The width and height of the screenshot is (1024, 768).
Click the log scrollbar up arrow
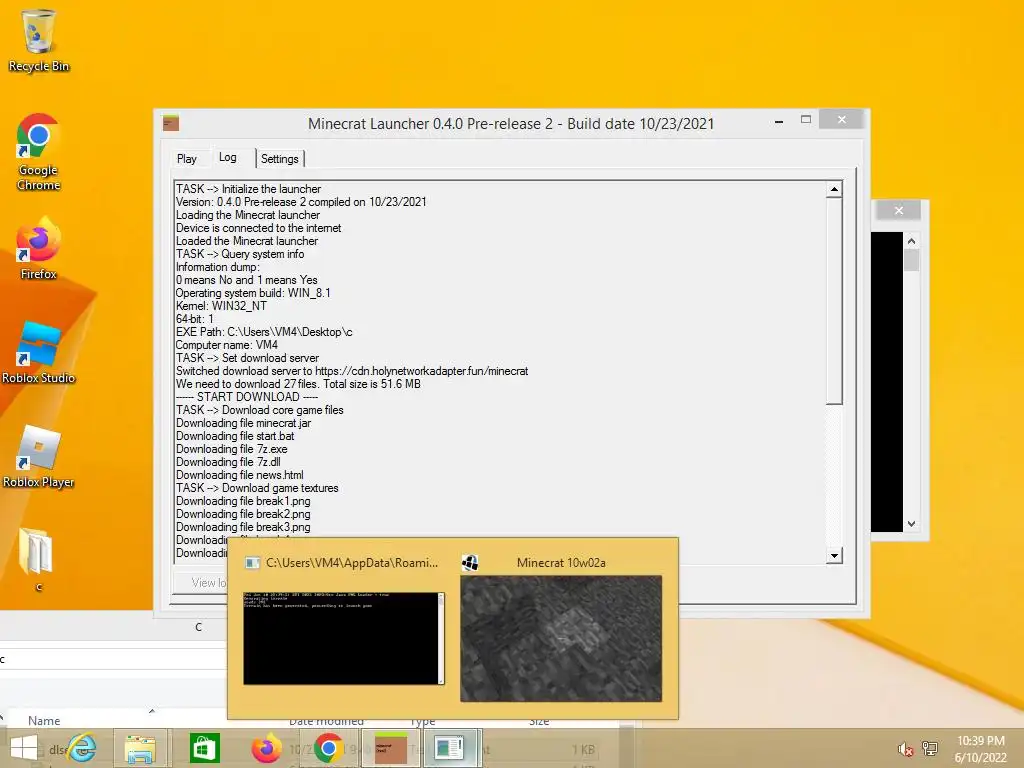834,189
